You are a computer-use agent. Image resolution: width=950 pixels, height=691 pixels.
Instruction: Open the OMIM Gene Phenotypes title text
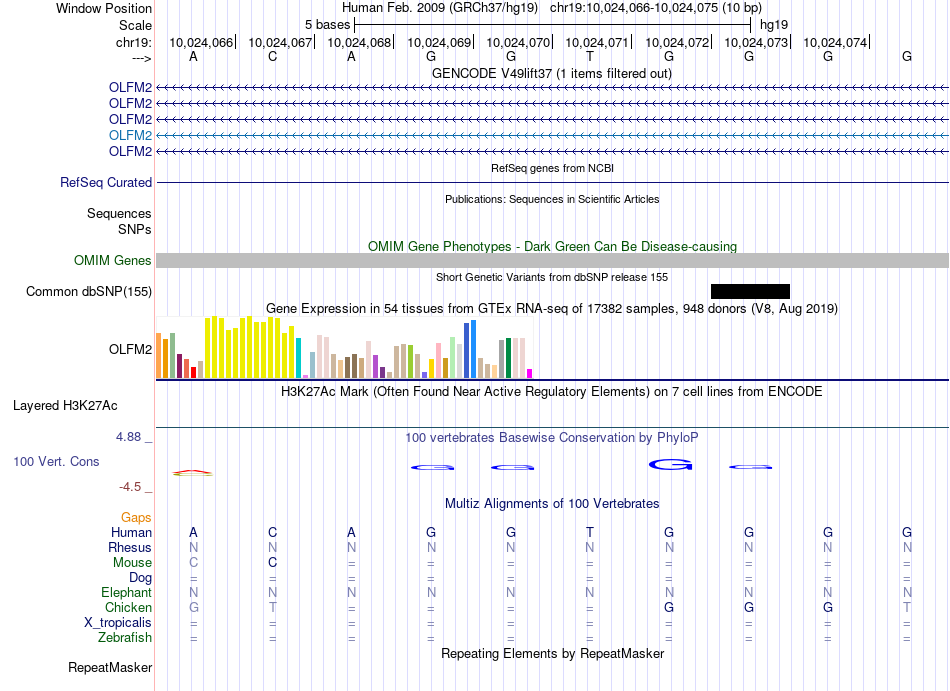(552, 246)
